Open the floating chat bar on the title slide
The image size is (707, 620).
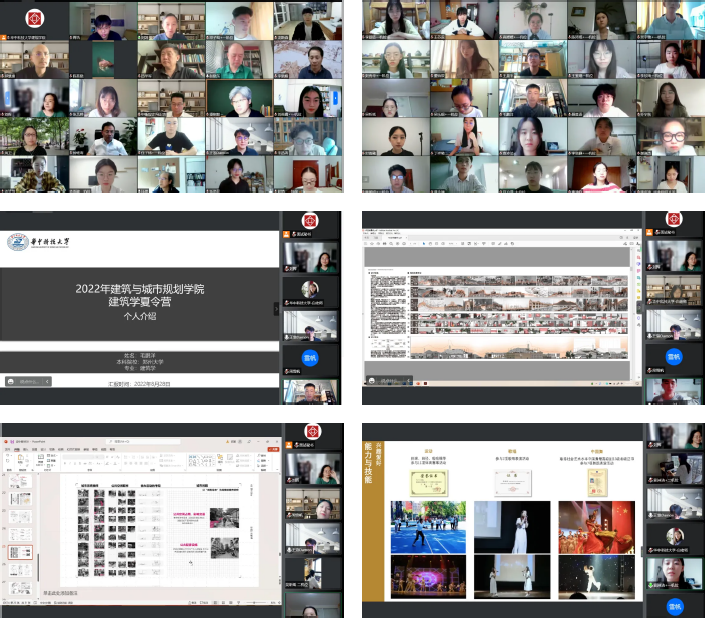click(24, 381)
